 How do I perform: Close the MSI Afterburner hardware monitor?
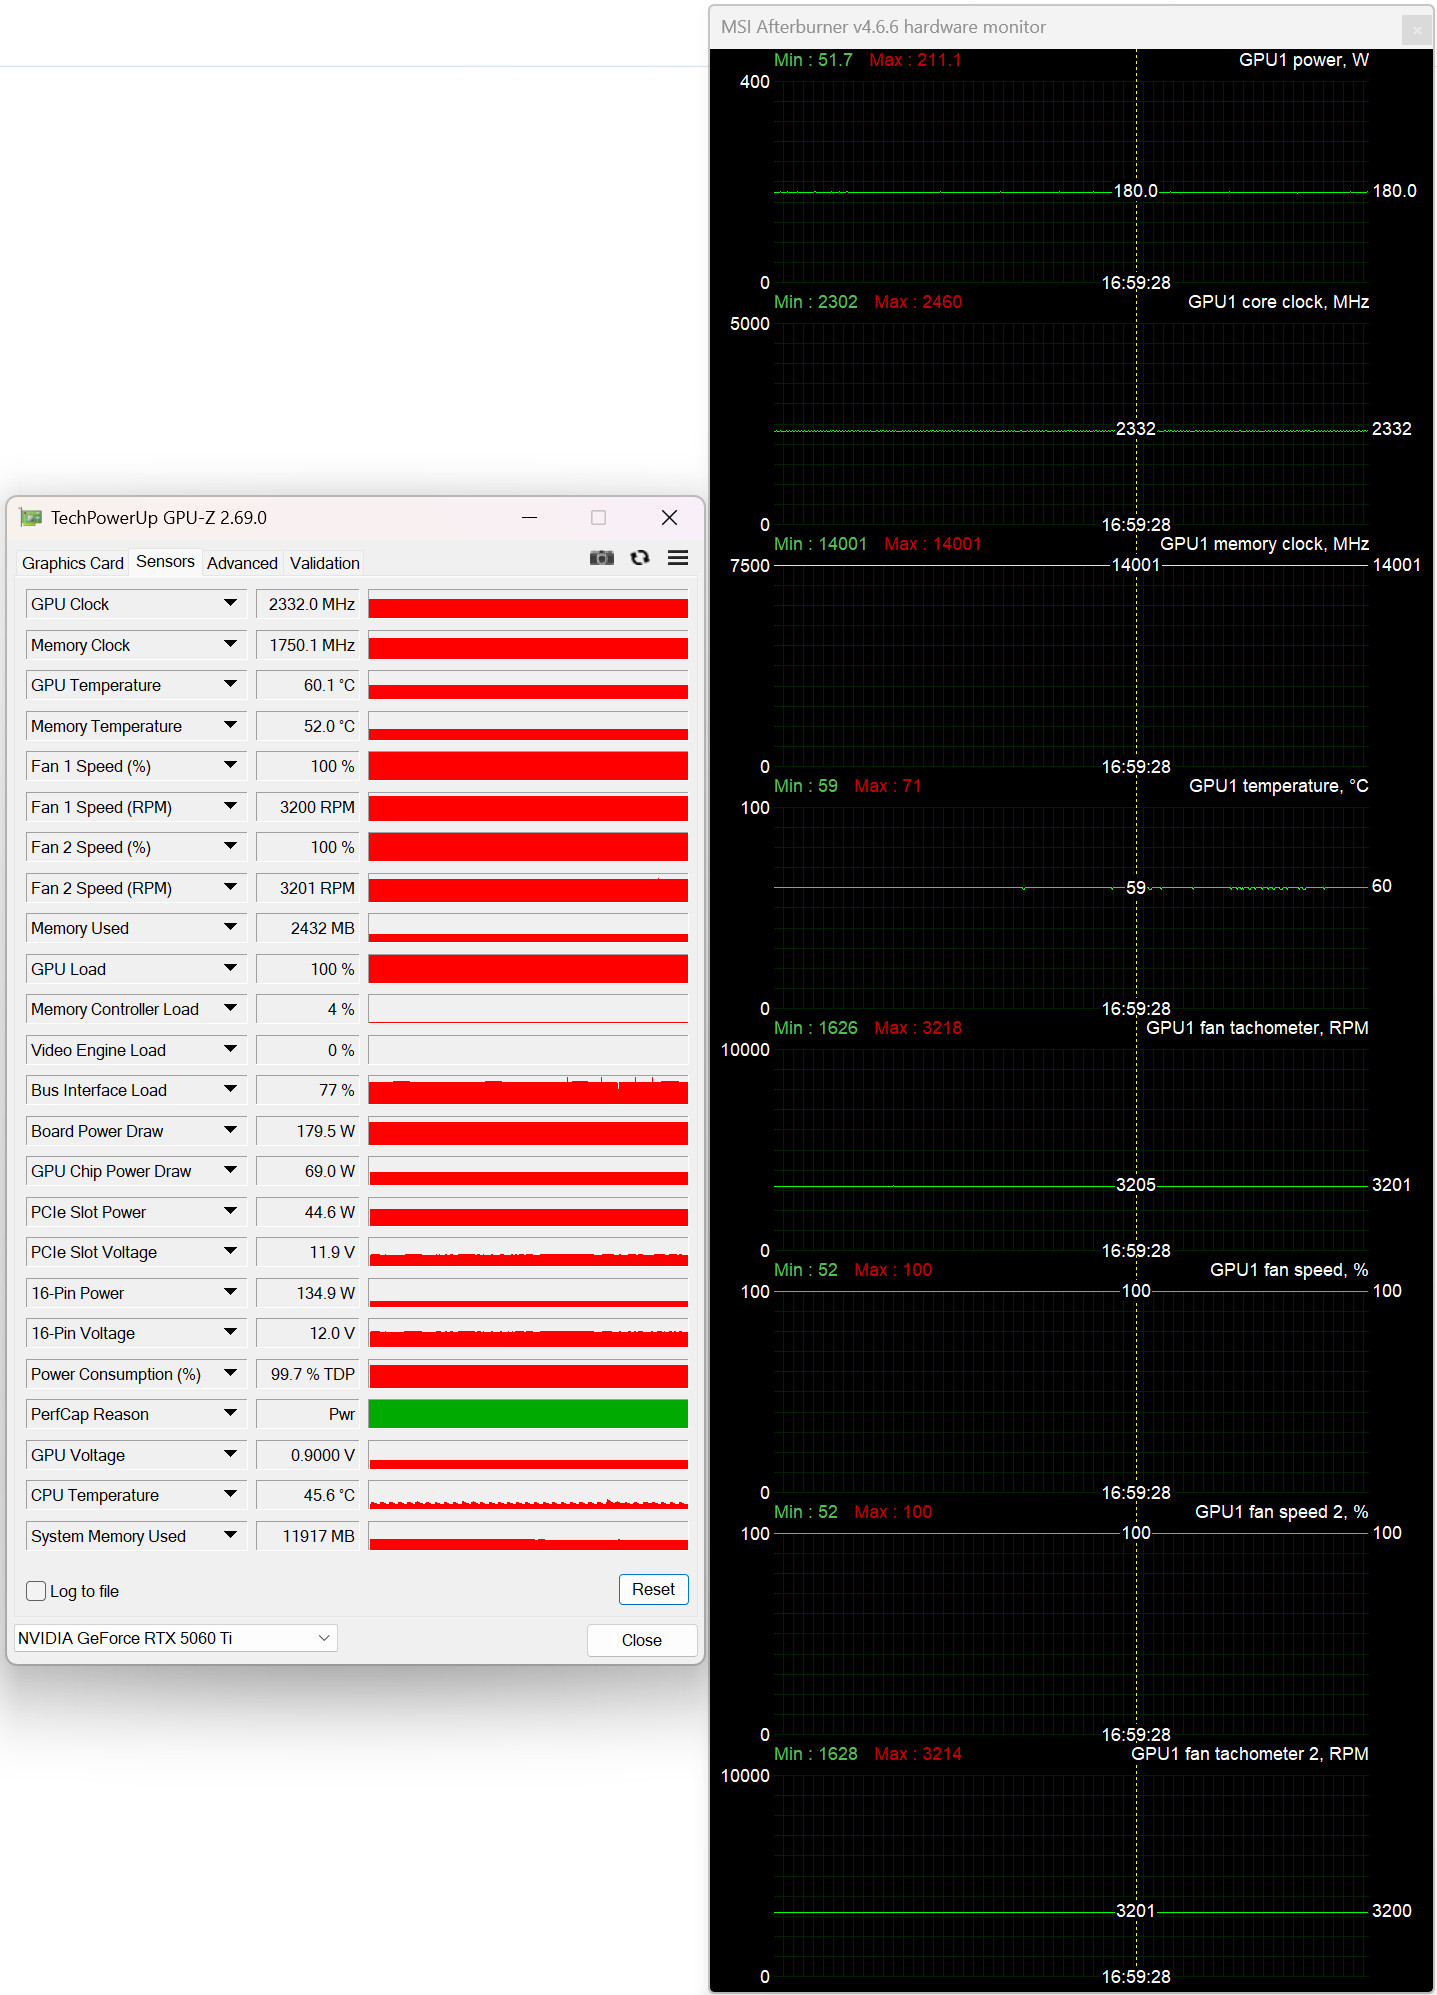(1416, 30)
